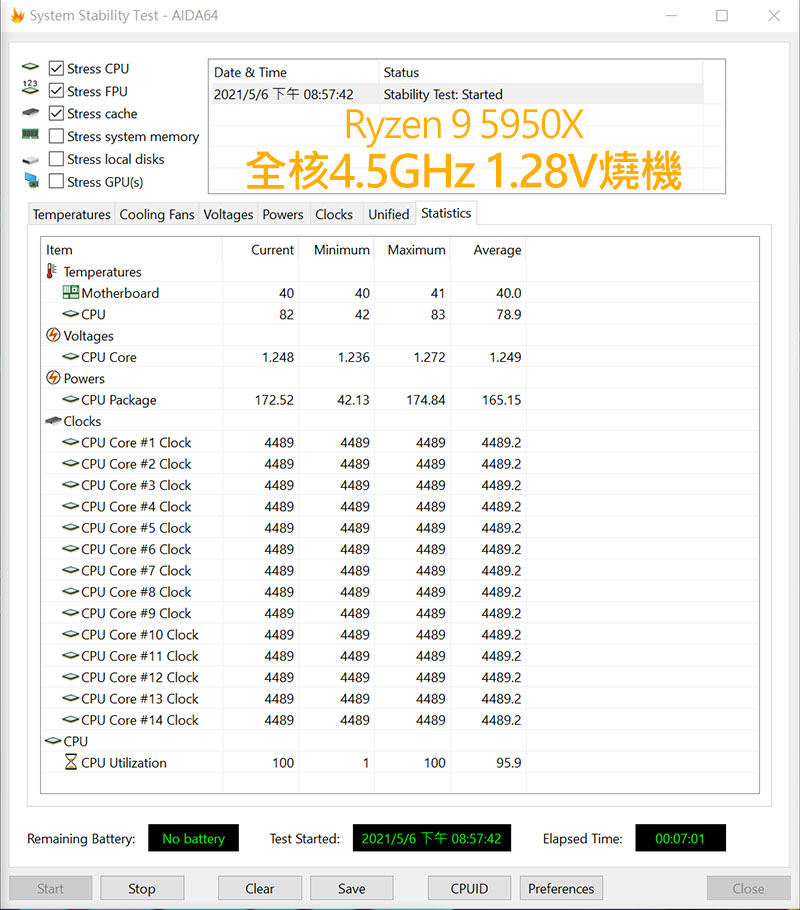Click the chip icon beside CPU Core voltage
This screenshot has width=800, height=910.
(71, 356)
